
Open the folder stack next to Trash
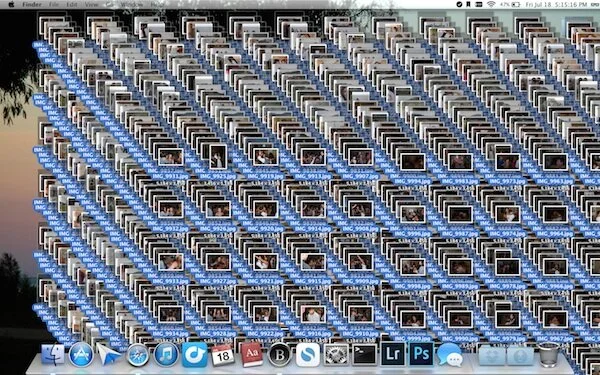[520, 355]
